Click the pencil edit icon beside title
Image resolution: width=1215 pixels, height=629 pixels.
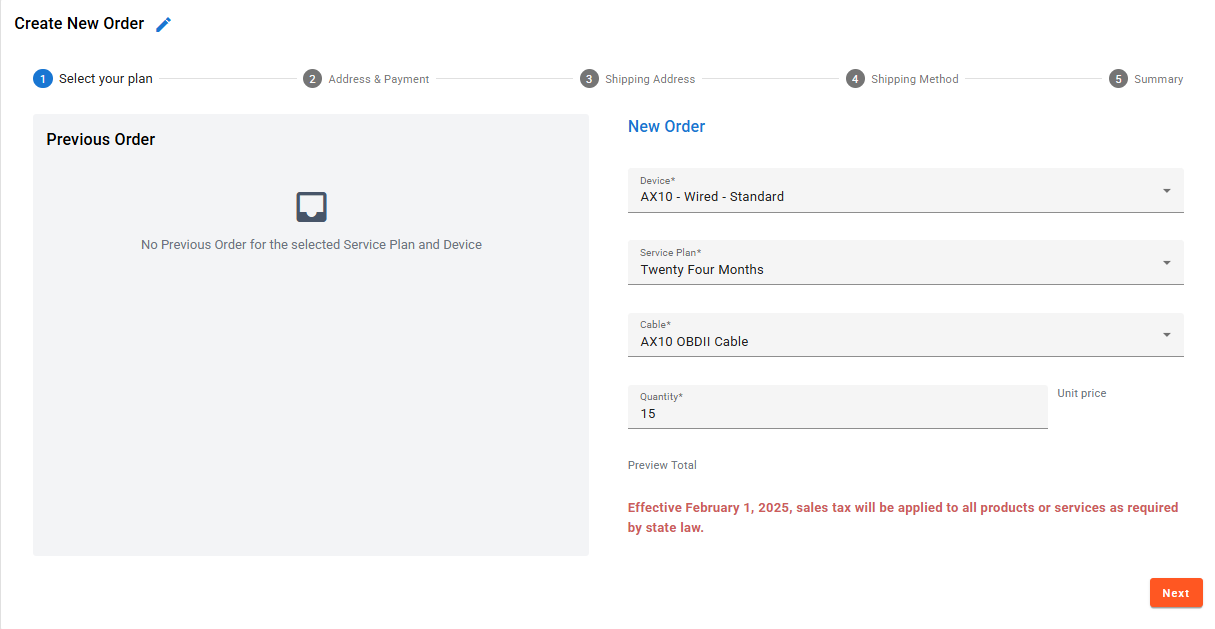pyautogui.click(x=164, y=24)
